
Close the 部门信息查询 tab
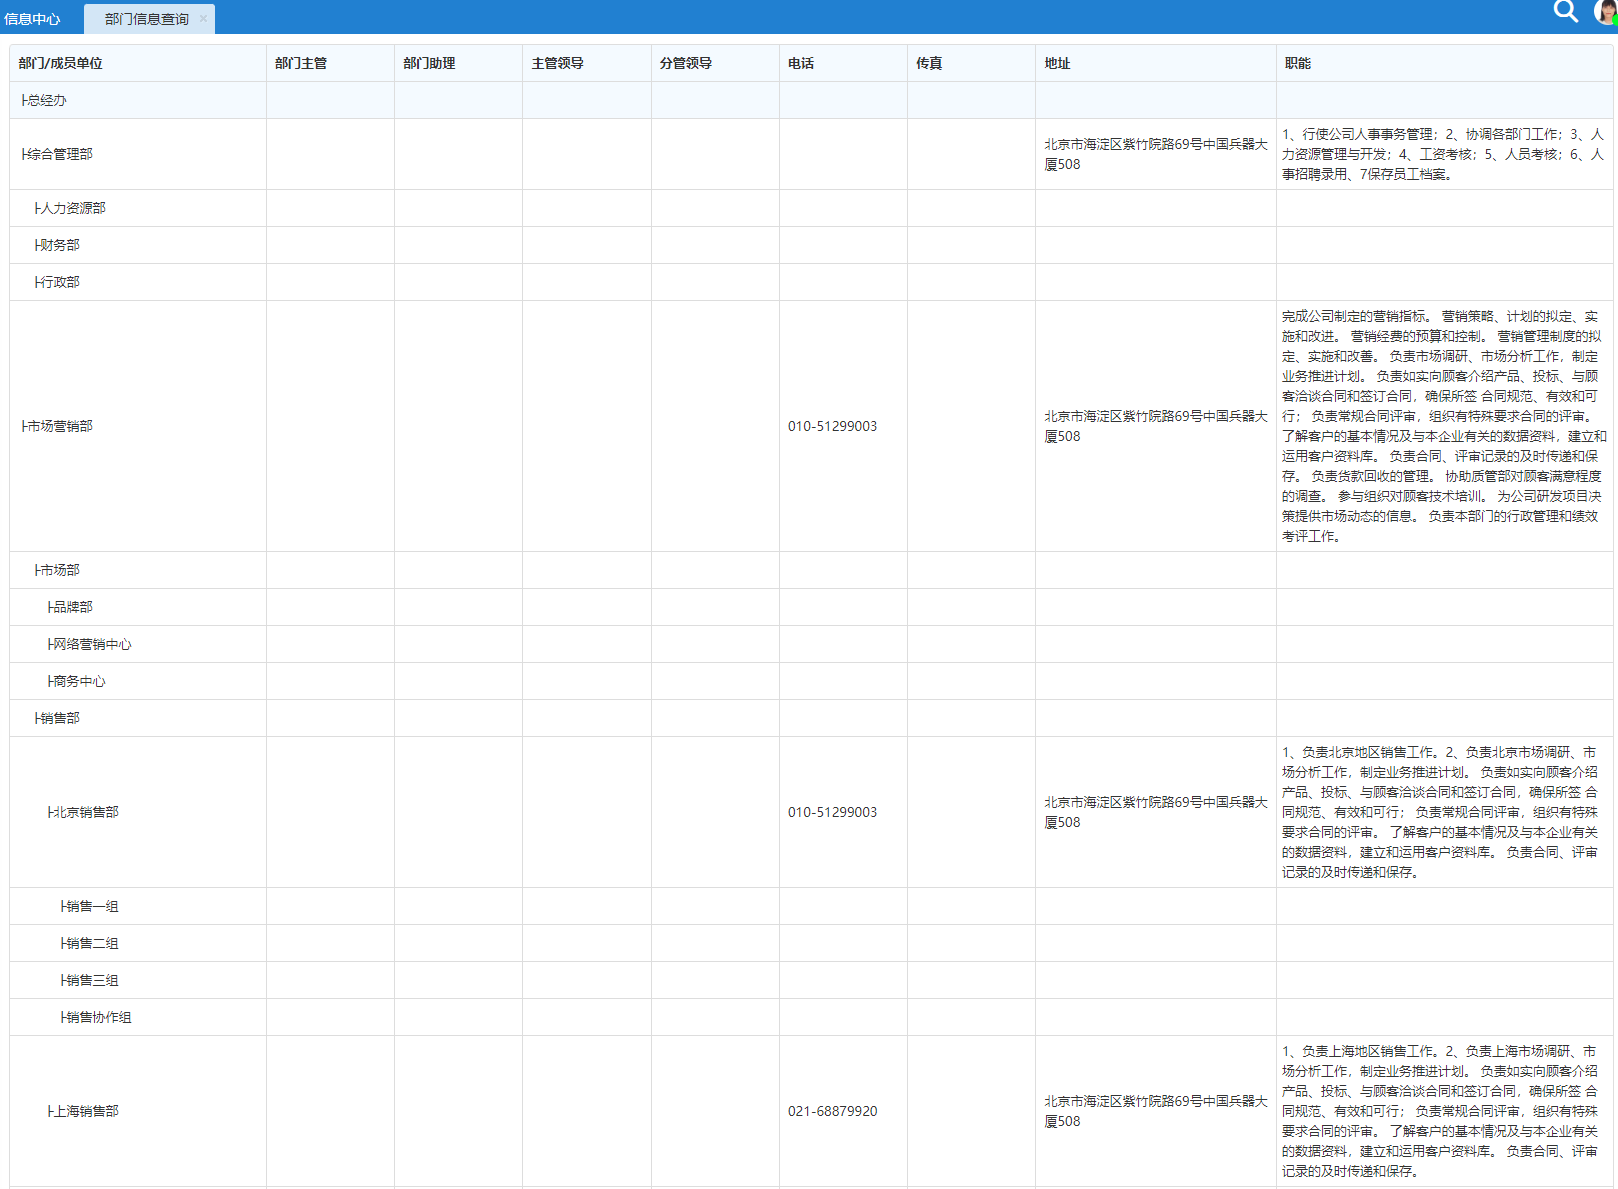[x=203, y=18]
